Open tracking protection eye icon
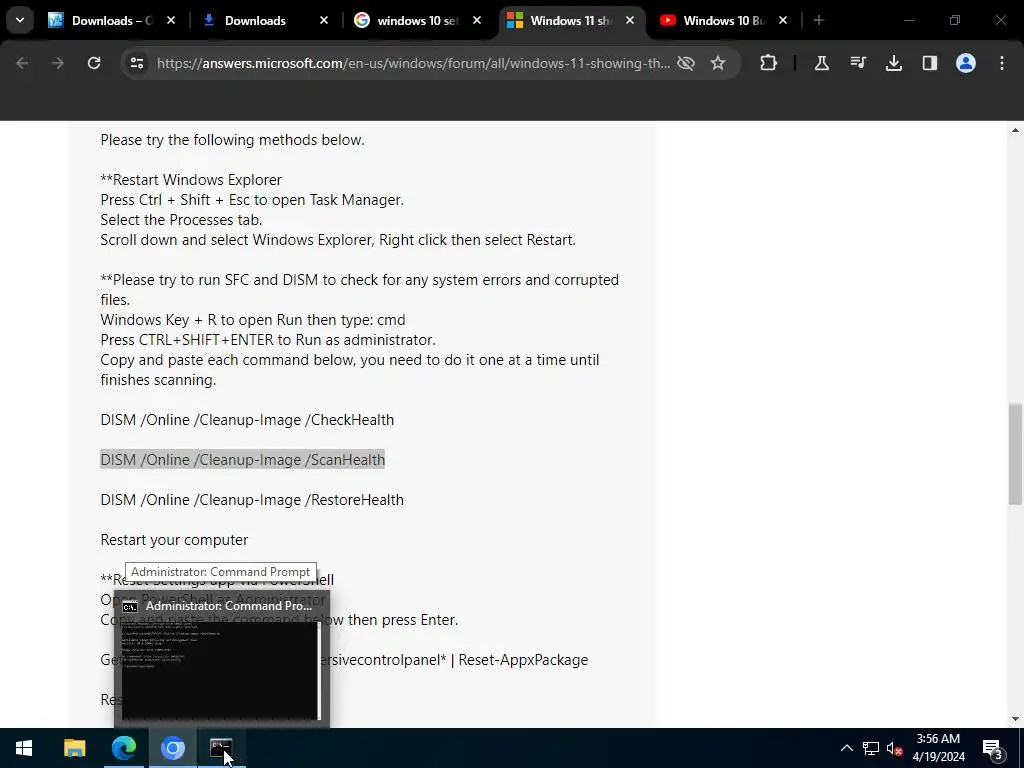 (x=686, y=63)
